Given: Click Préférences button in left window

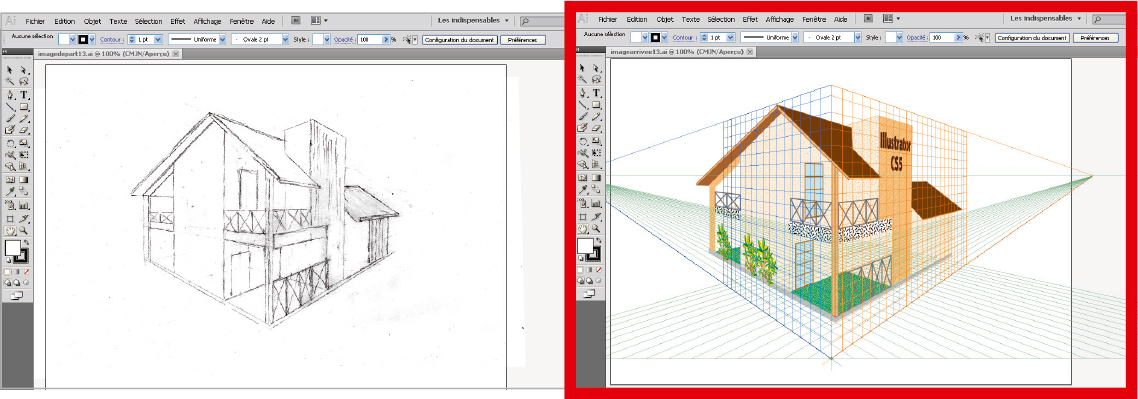Looking at the screenshot, I should pos(522,39).
